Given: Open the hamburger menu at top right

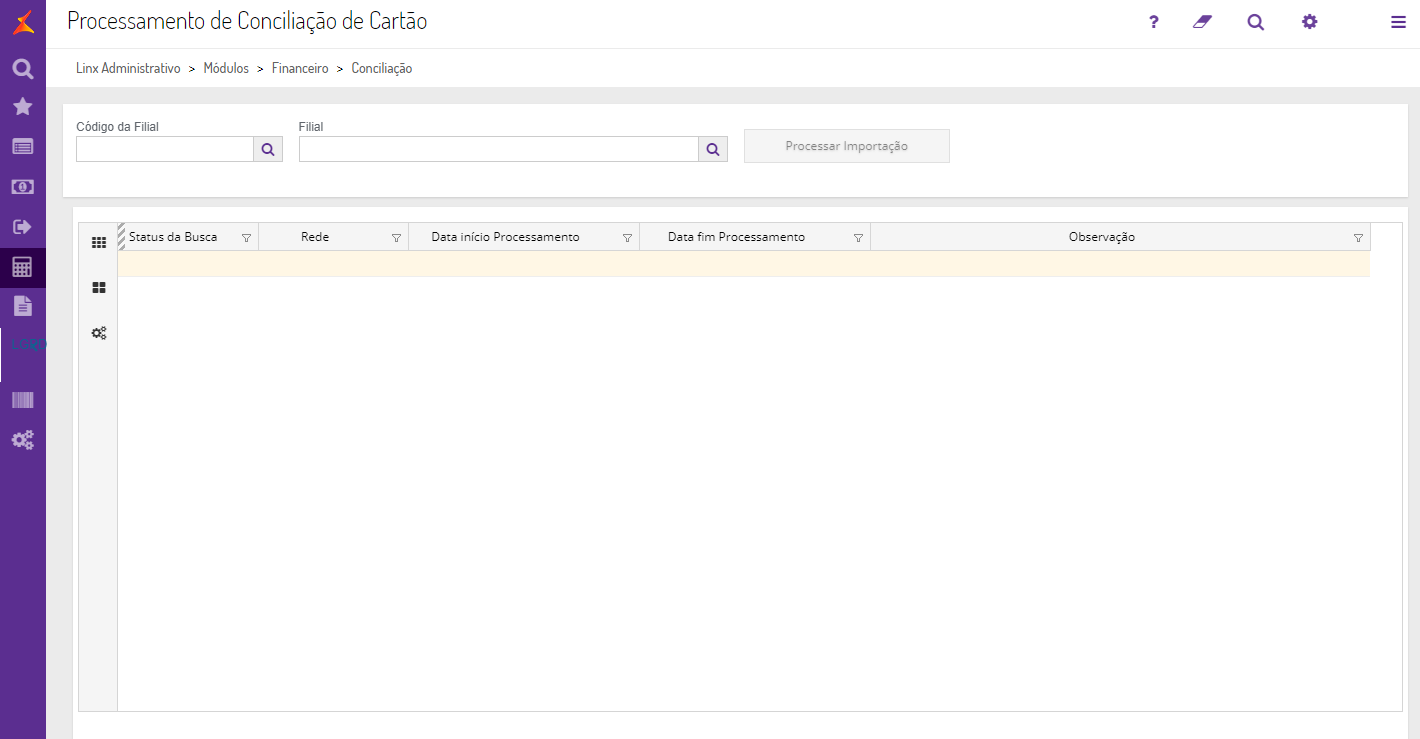Looking at the screenshot, I should tap(1398, 22).
